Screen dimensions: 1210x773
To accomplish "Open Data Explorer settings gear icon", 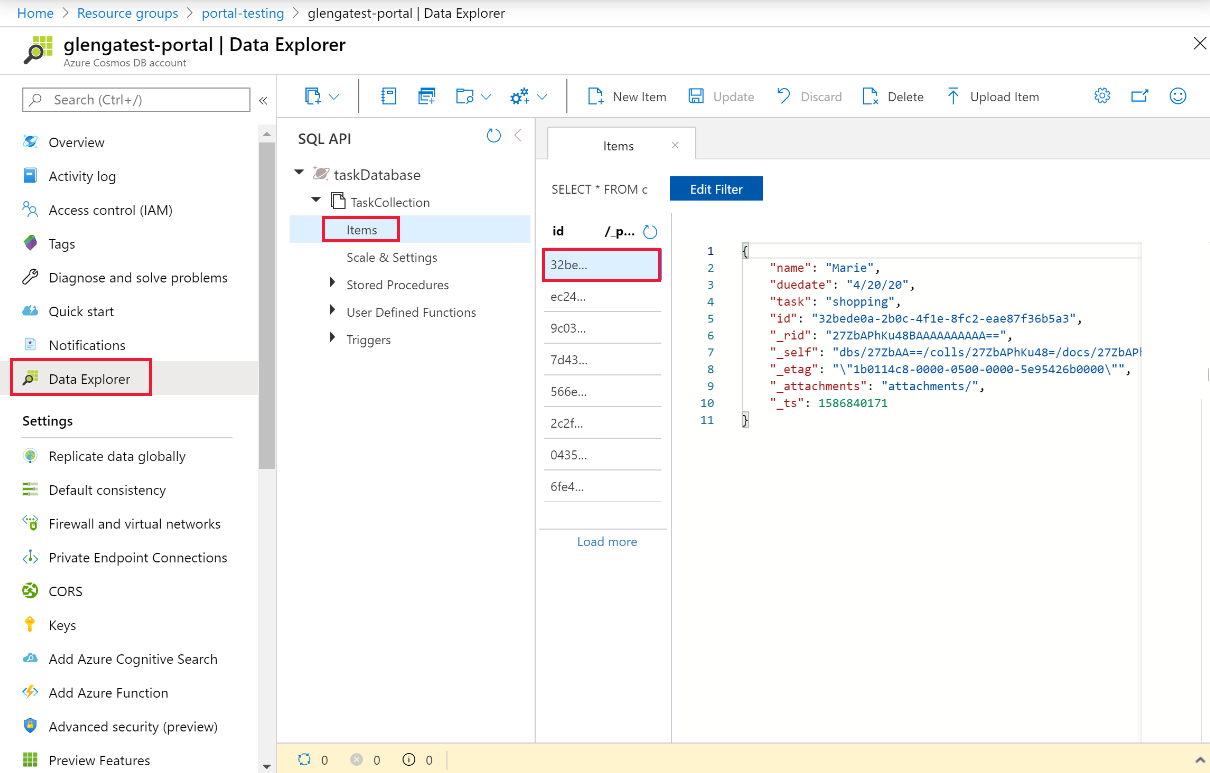I will coord(1102,96).
